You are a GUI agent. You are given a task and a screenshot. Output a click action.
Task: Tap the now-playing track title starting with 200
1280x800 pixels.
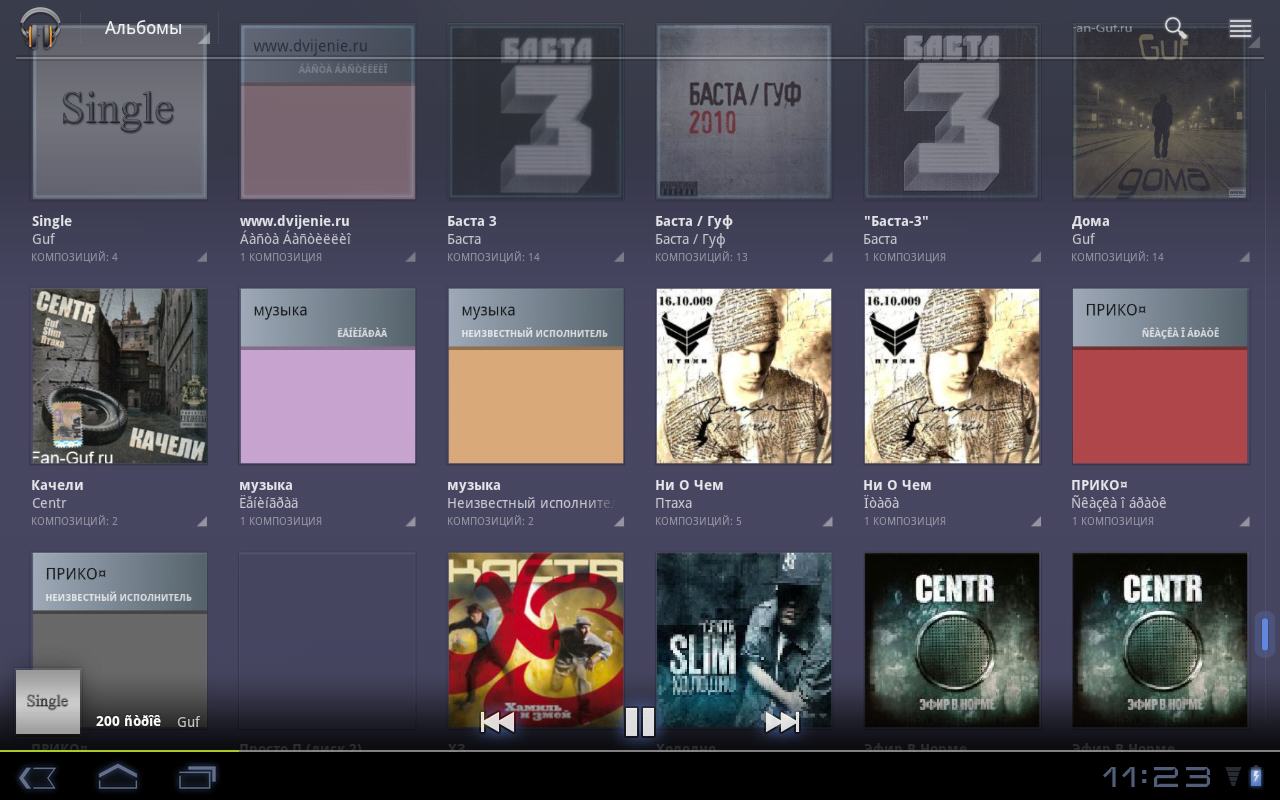(x=128, y=722)
